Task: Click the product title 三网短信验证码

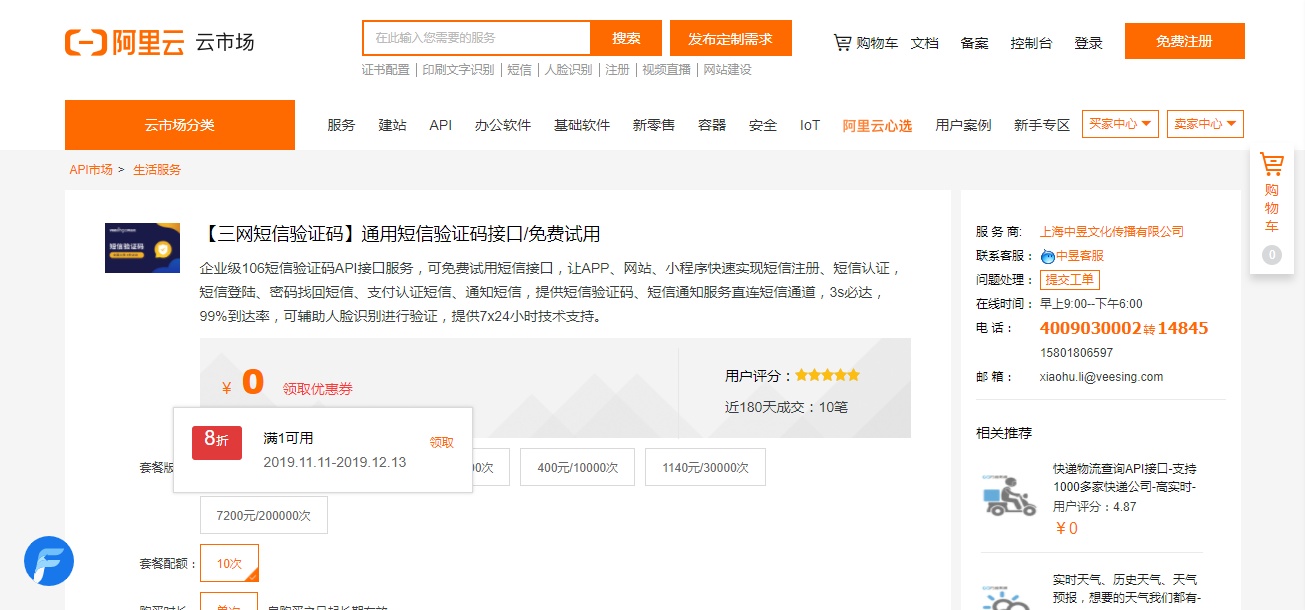Action: coord(400,234)
